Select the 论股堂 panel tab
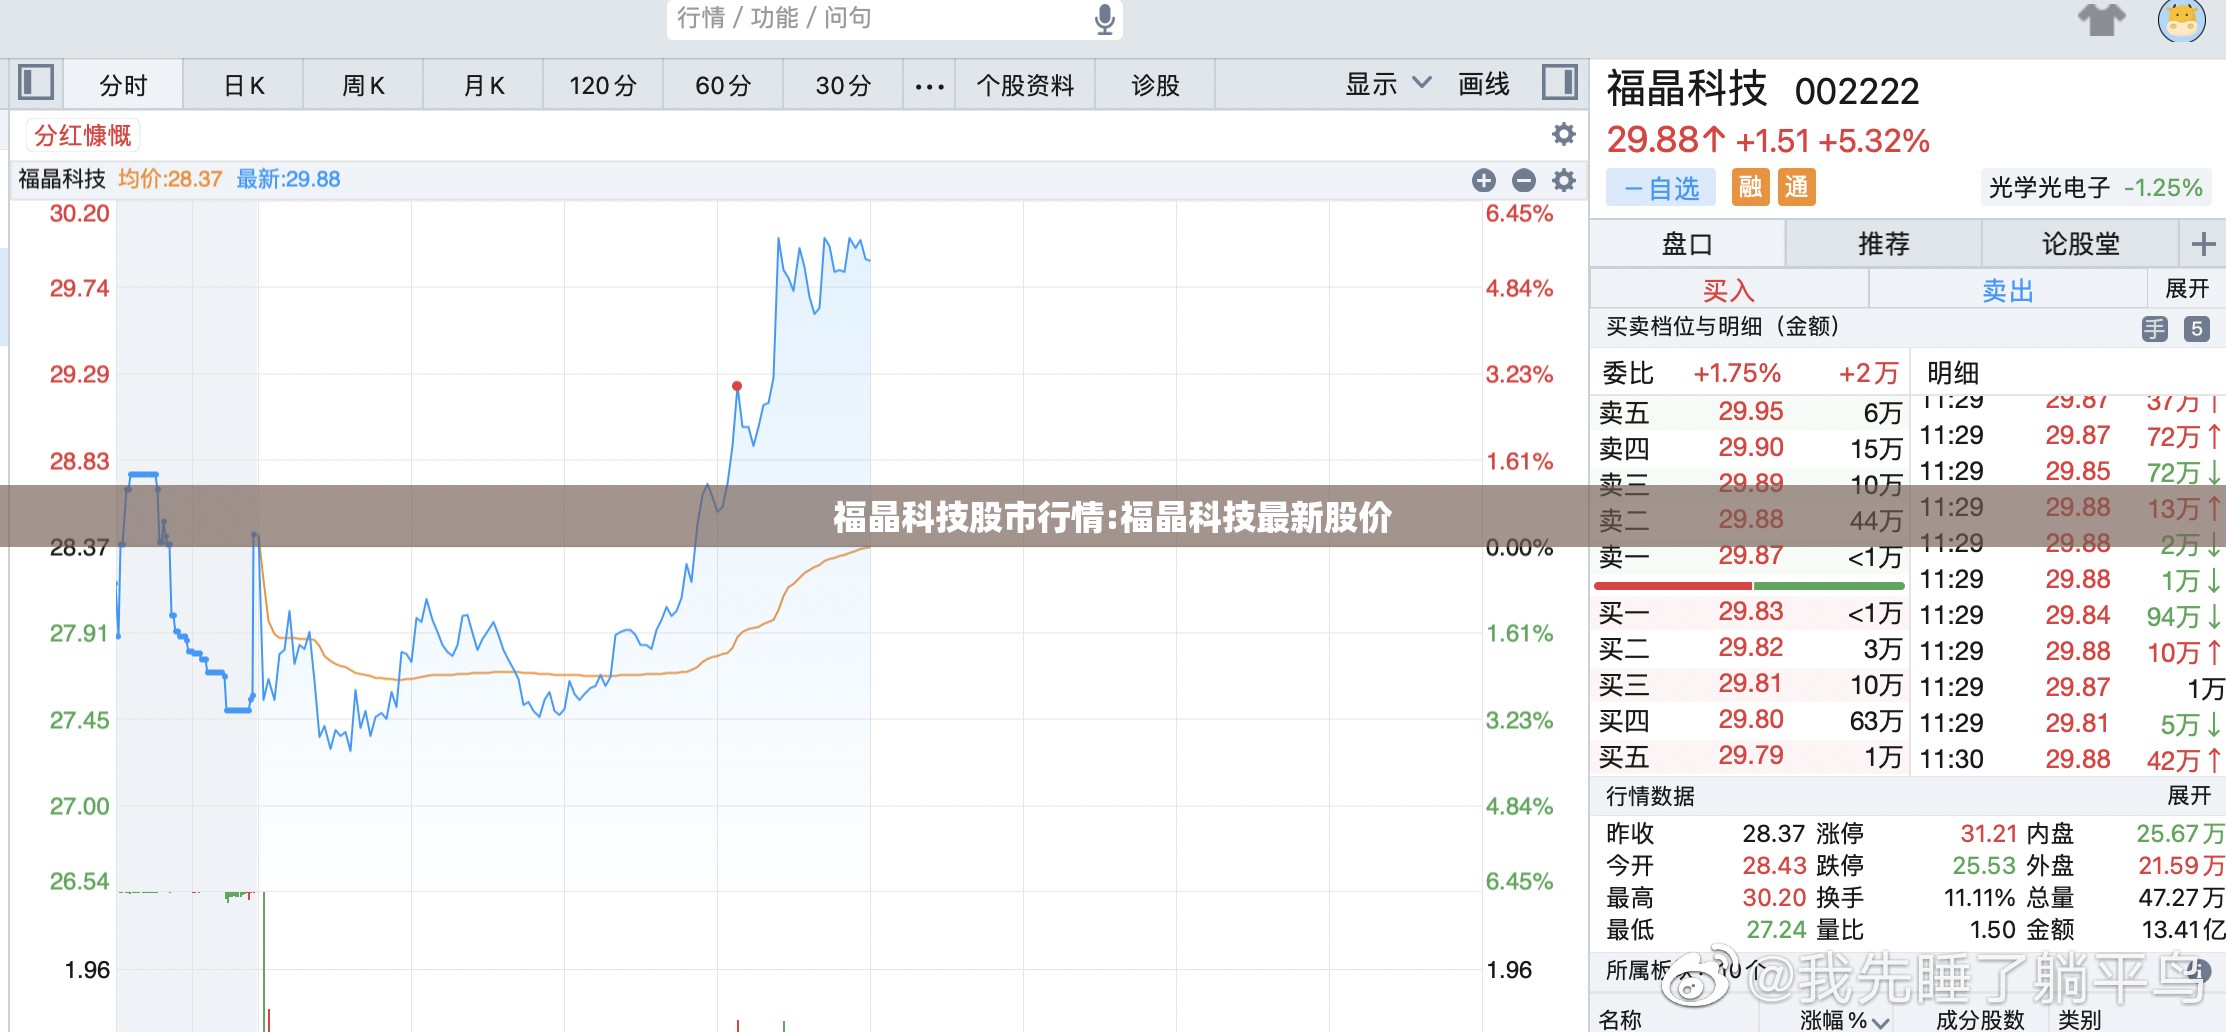The width and height of the screenshot is (2226, 1032). tap(2080, 244)
